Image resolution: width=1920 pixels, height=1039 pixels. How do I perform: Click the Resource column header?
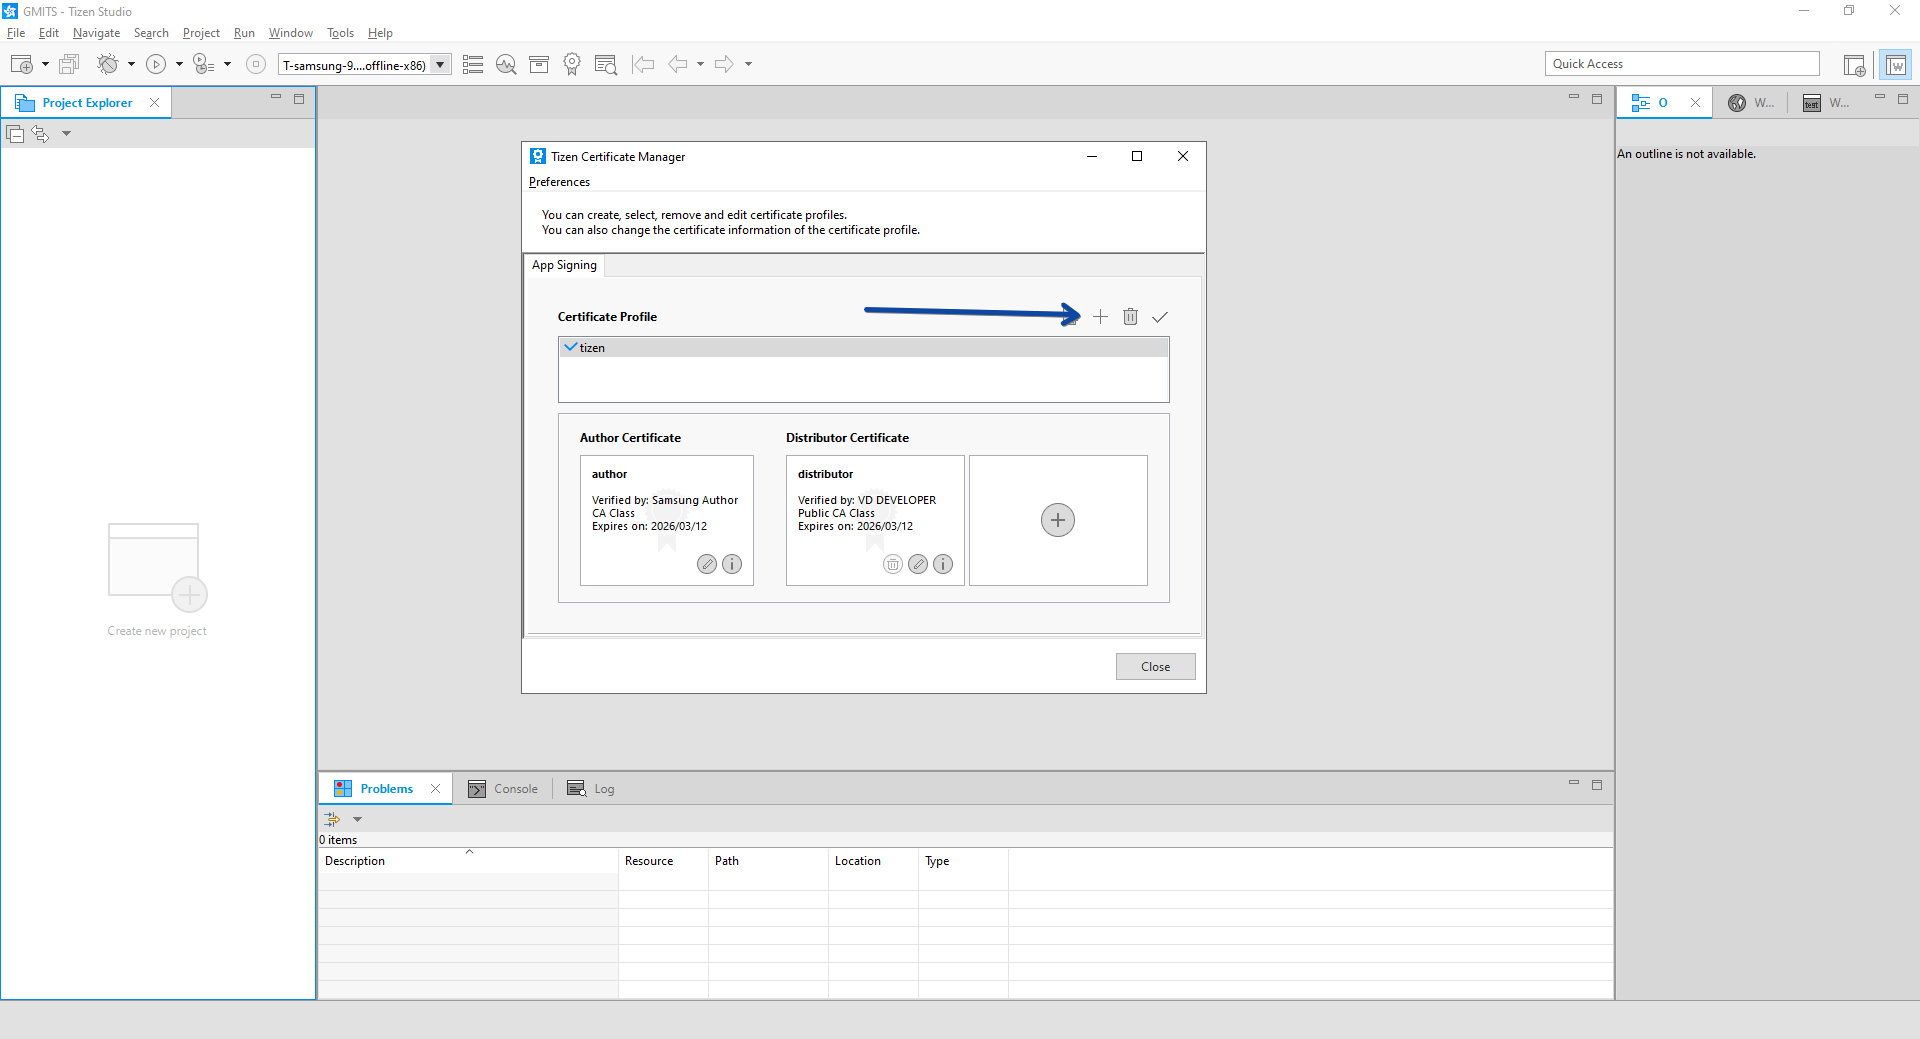pyautogui.click(x=663, y=861)
